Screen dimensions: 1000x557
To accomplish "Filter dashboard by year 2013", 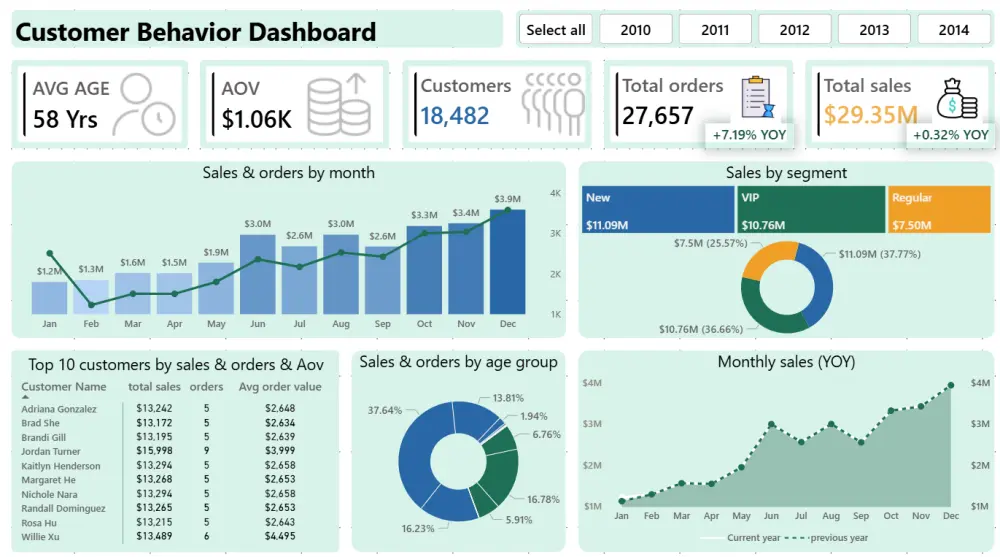I will [x=874, y=30].
